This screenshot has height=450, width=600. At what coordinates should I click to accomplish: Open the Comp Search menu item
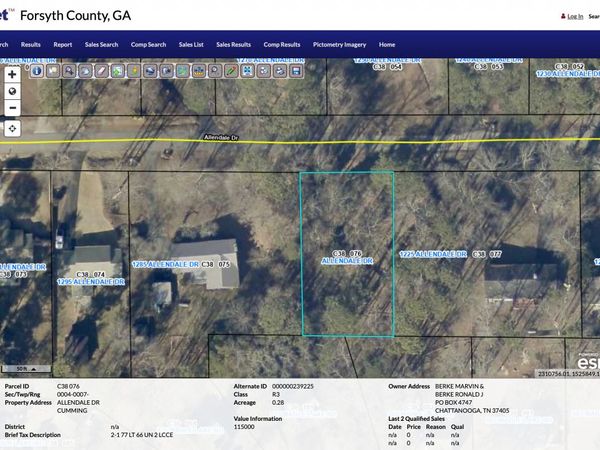148,44
